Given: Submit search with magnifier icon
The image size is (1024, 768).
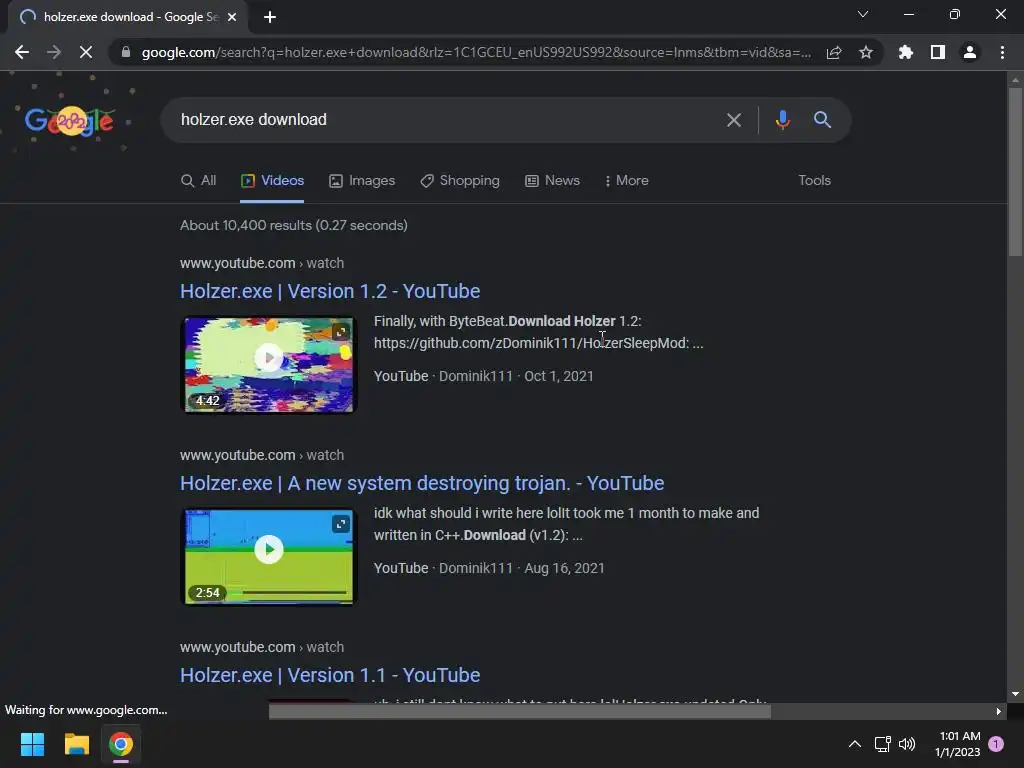Looking at the screenshot, I should coord(822,120).
